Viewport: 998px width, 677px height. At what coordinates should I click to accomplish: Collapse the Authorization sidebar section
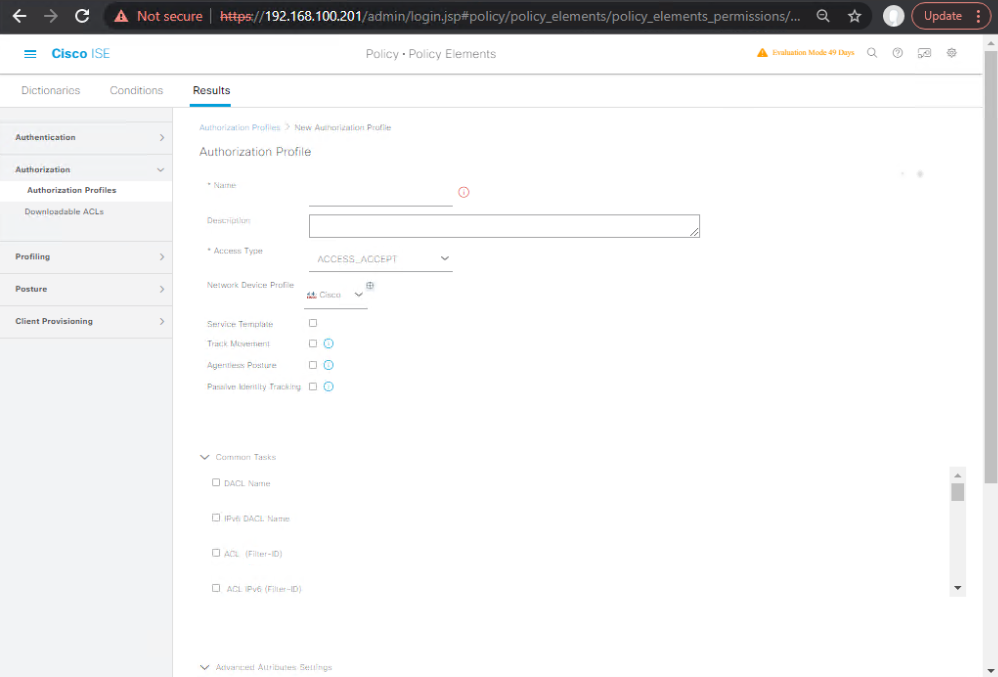86,170
